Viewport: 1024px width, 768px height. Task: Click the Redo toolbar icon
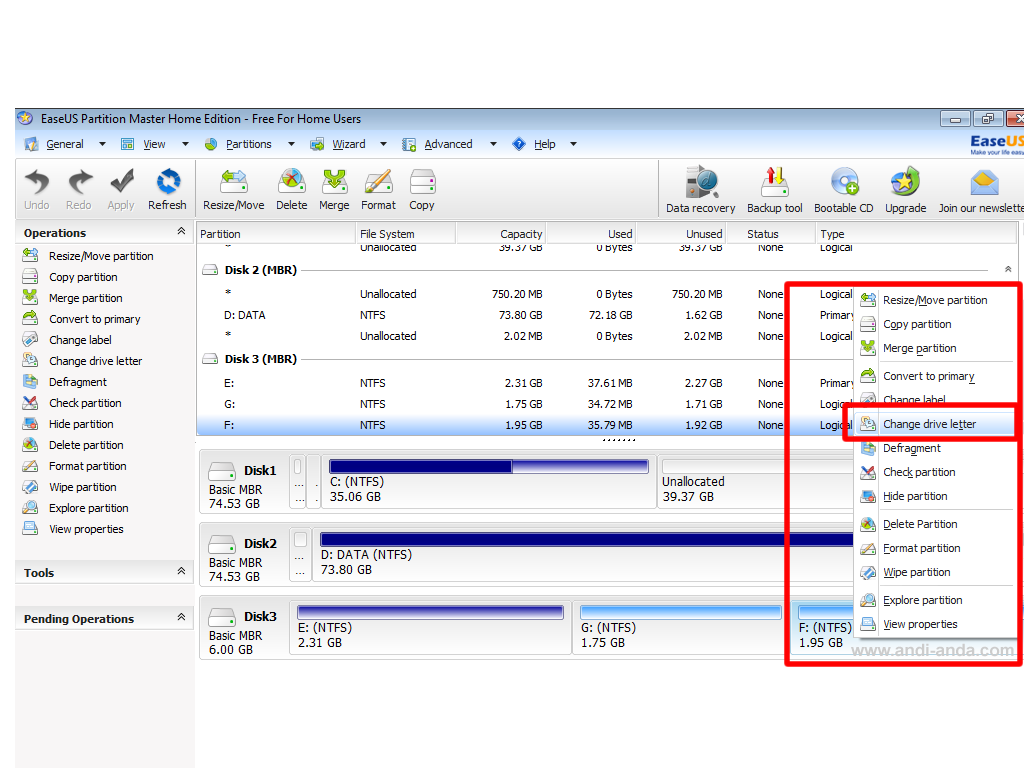(x=79, y=188)
